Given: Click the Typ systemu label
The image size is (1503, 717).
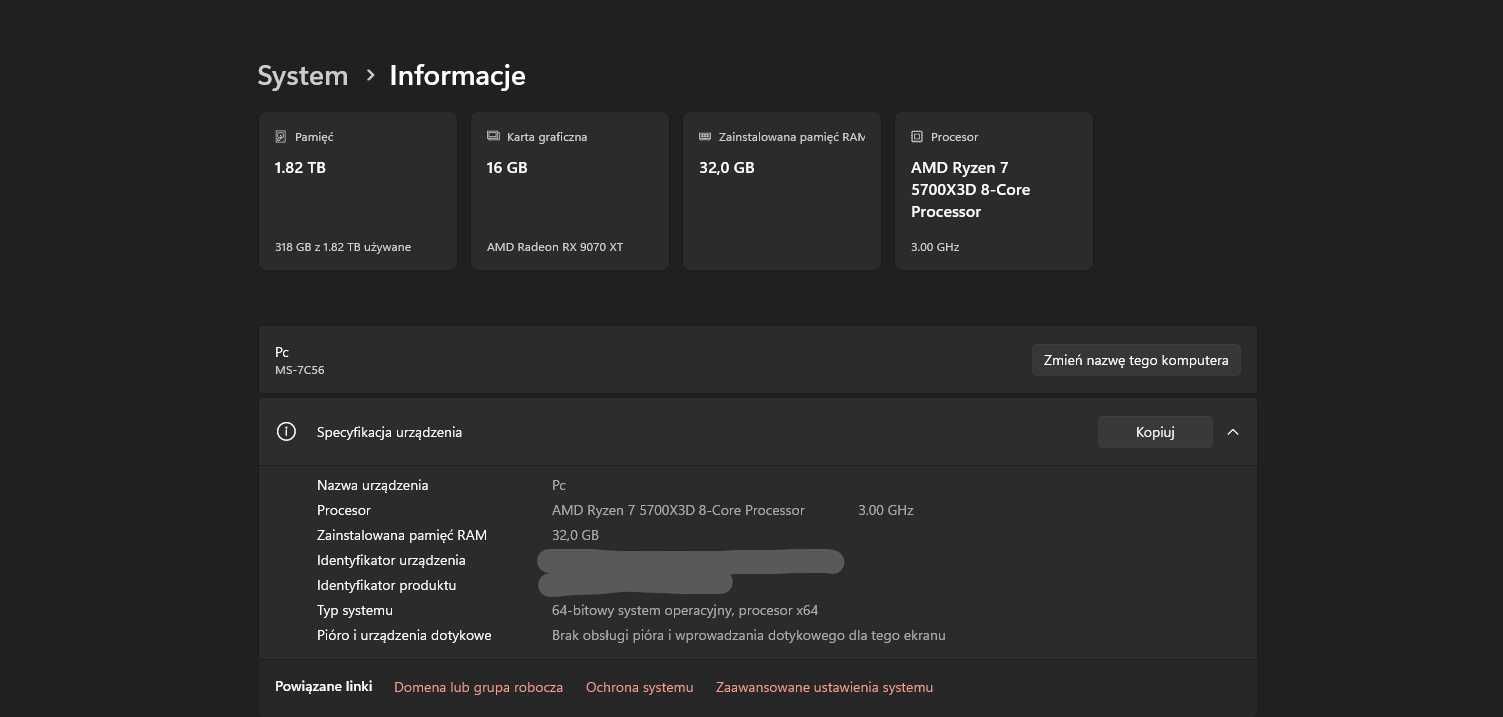Looking at the screenshot, I should pos(355,610).
